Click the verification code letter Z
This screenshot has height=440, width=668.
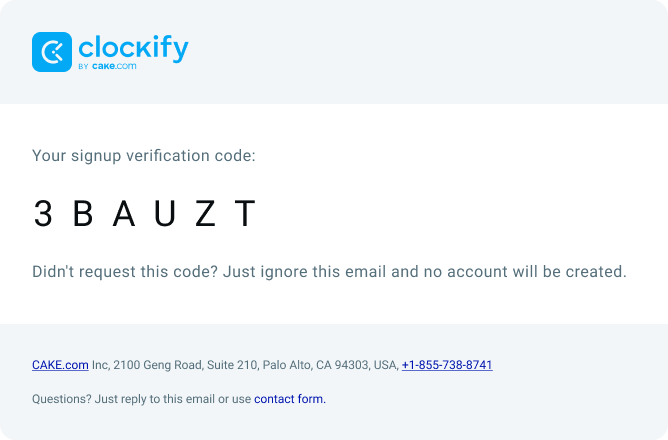[205, 213]
